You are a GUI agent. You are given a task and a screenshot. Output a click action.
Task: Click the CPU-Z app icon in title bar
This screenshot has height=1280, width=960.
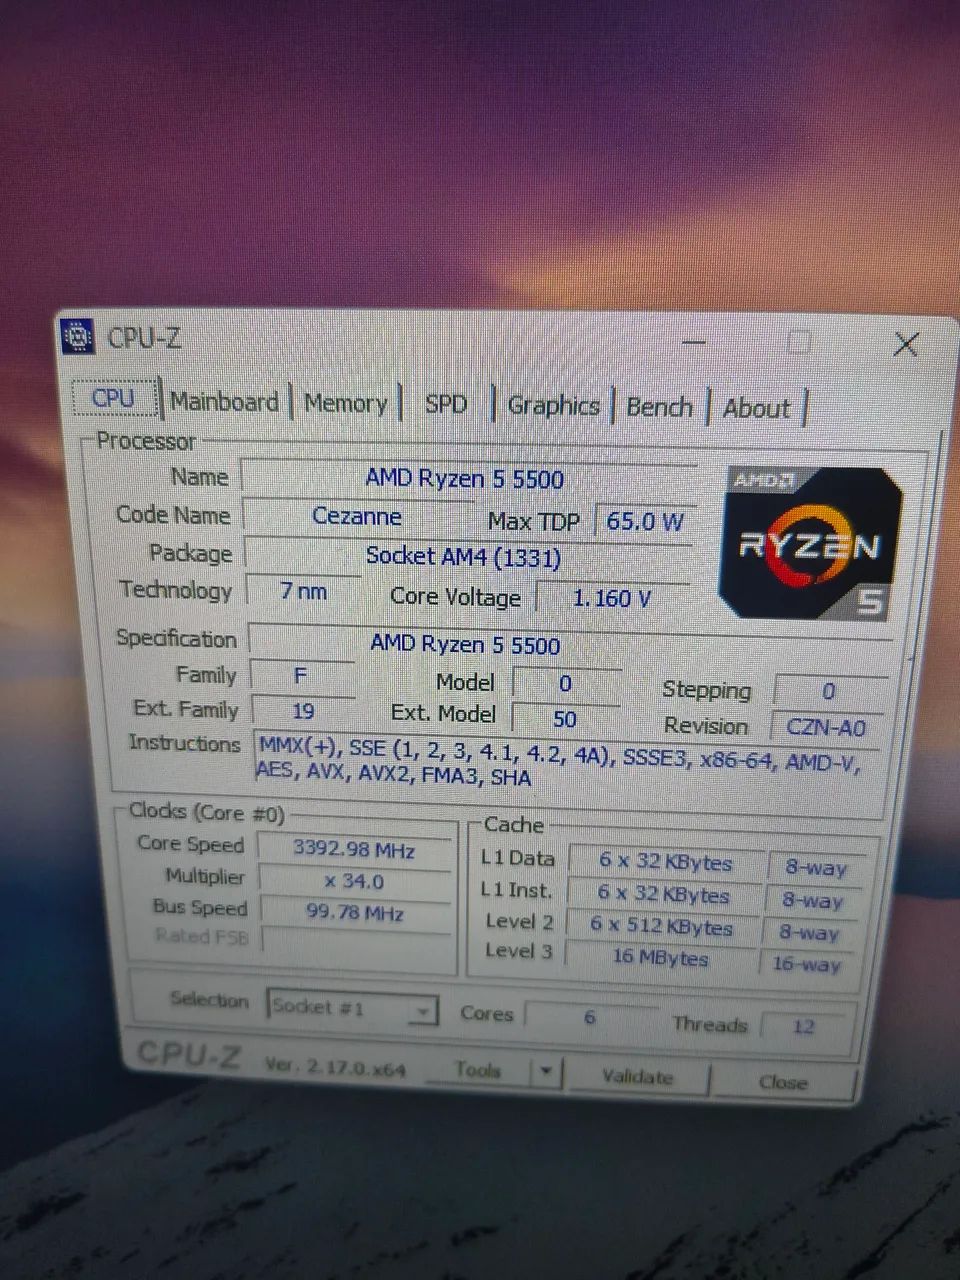click(77, 336)
